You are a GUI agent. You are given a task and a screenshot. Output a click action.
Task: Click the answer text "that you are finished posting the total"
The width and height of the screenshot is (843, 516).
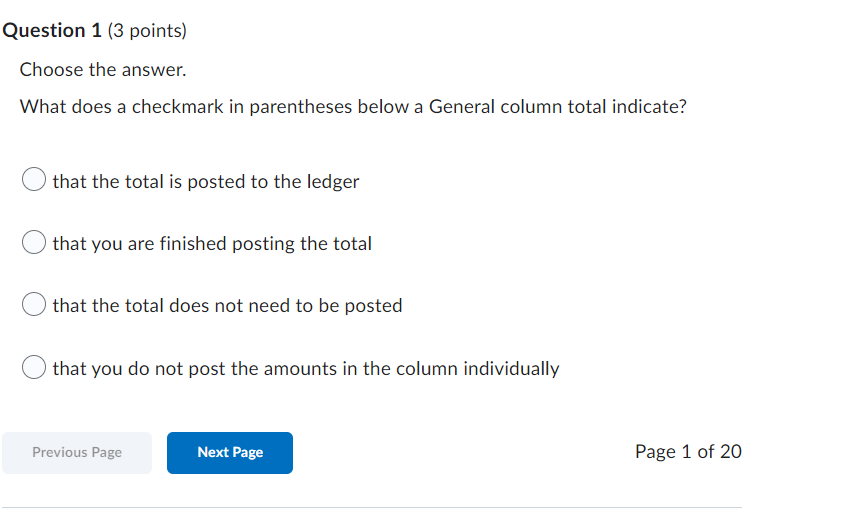tap(212, 244)
